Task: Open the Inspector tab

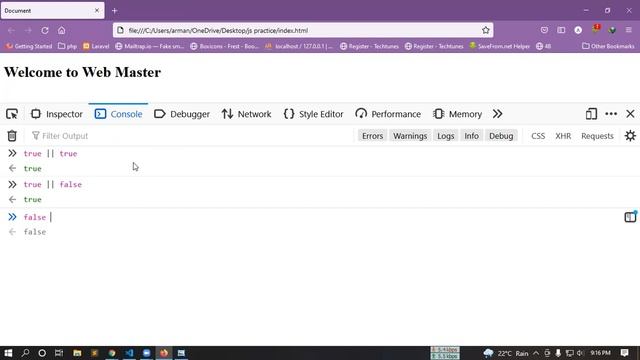Action: [57, 114]
